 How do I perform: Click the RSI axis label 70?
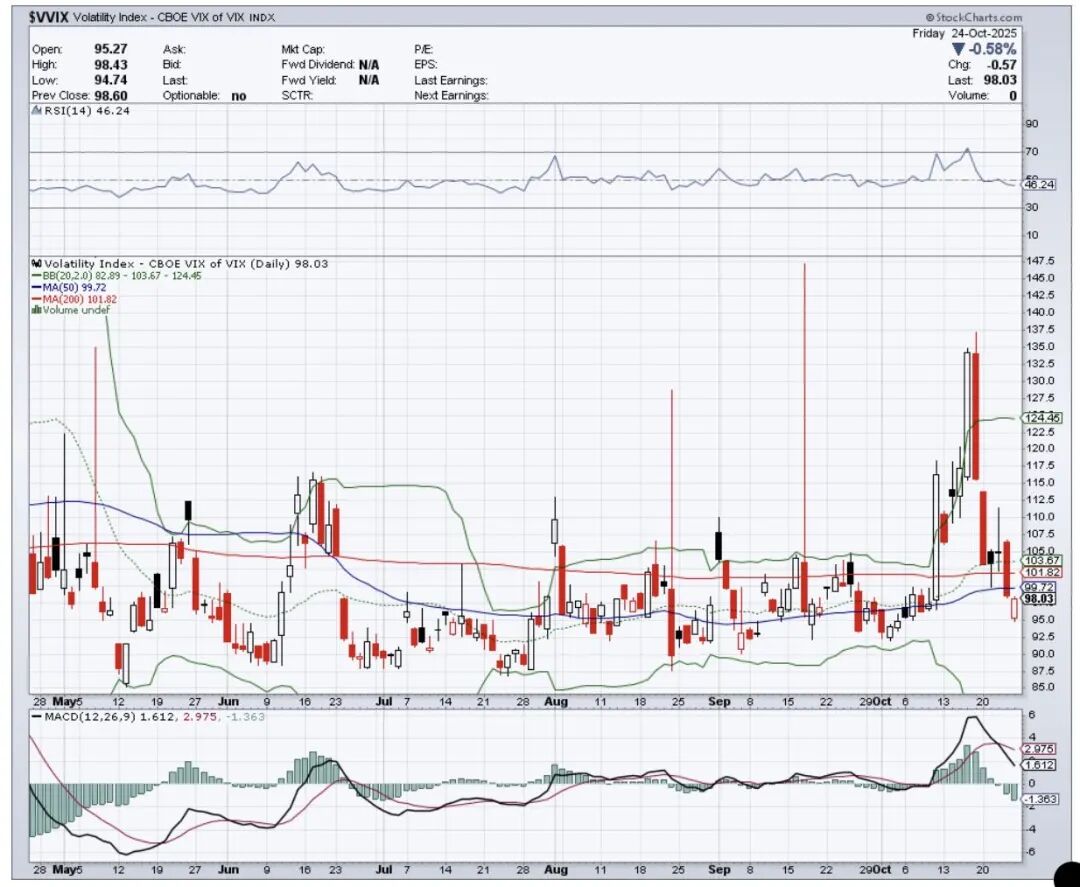pyautogui.click(x=1032, y=152)
